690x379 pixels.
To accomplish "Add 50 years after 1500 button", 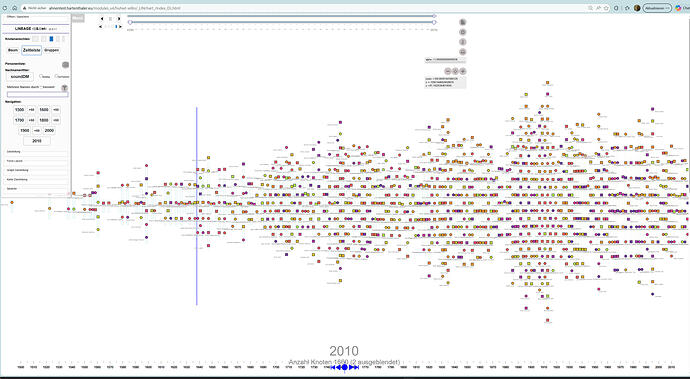I will click(31, 110).
